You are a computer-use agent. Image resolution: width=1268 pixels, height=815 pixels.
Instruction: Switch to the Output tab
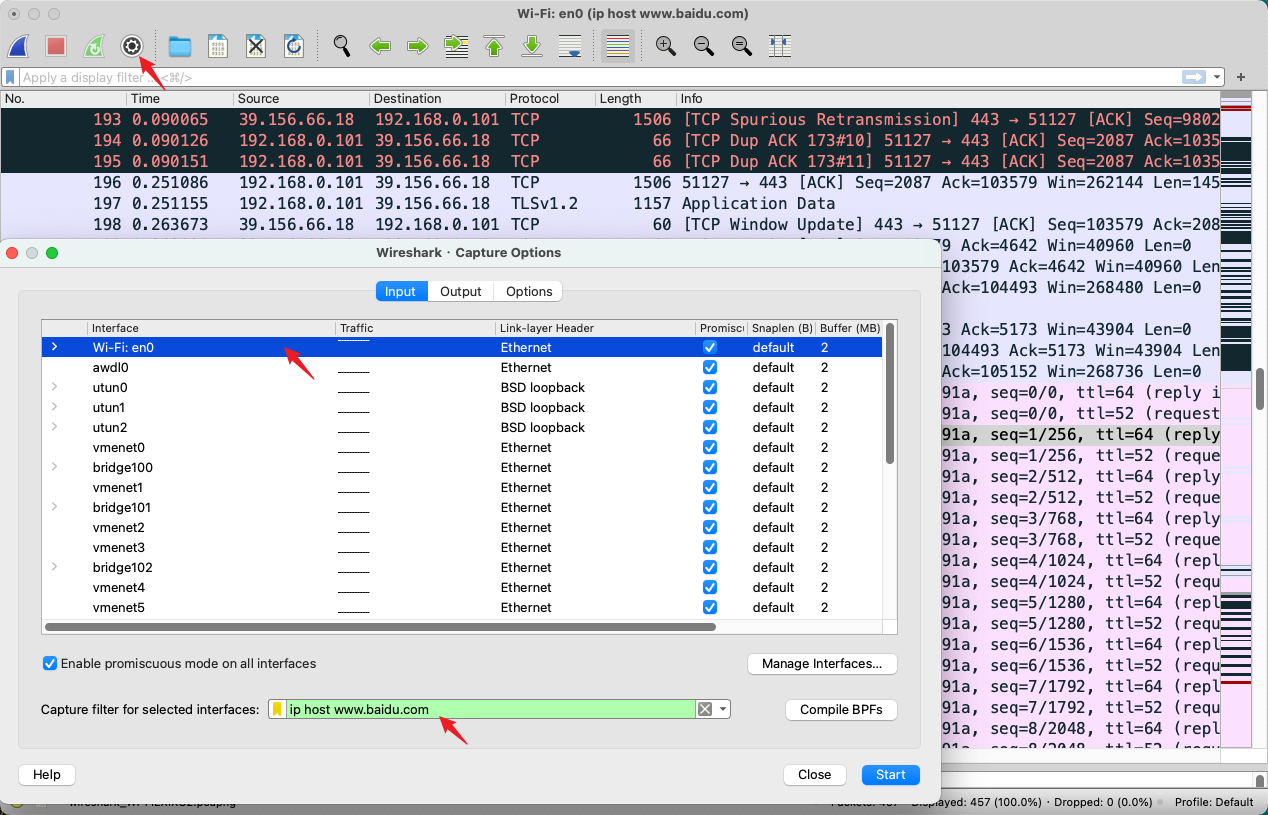(x=461, y=291)
